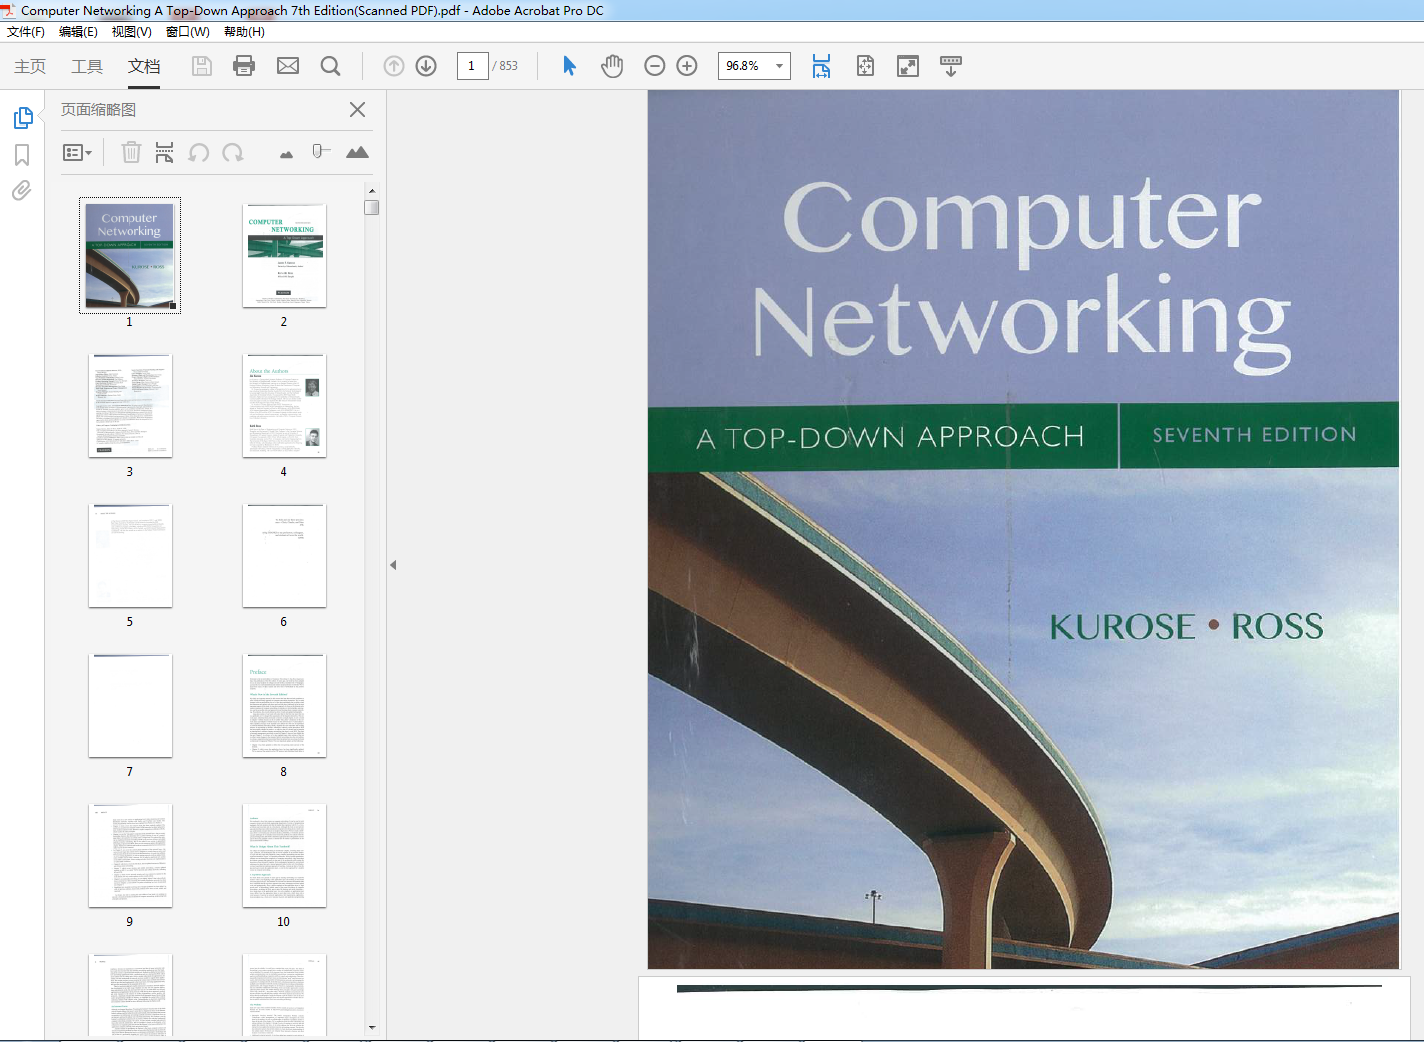This screenshot has height=1042, width=1424.
Task: Click the thumbnails scrollbar thumb
Action: 372,207
